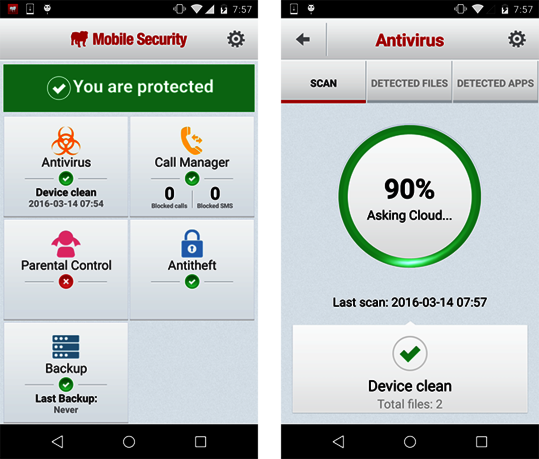Click Parental Control red X status

click(66, 282)
